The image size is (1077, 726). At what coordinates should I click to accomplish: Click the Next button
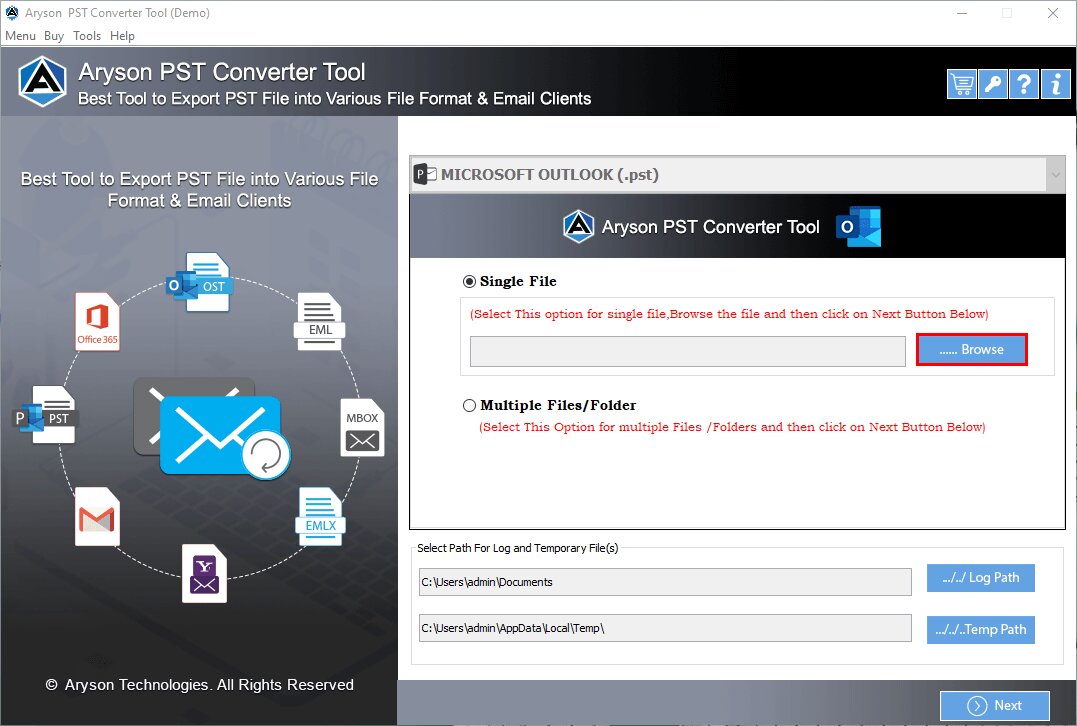coord(995,705)
